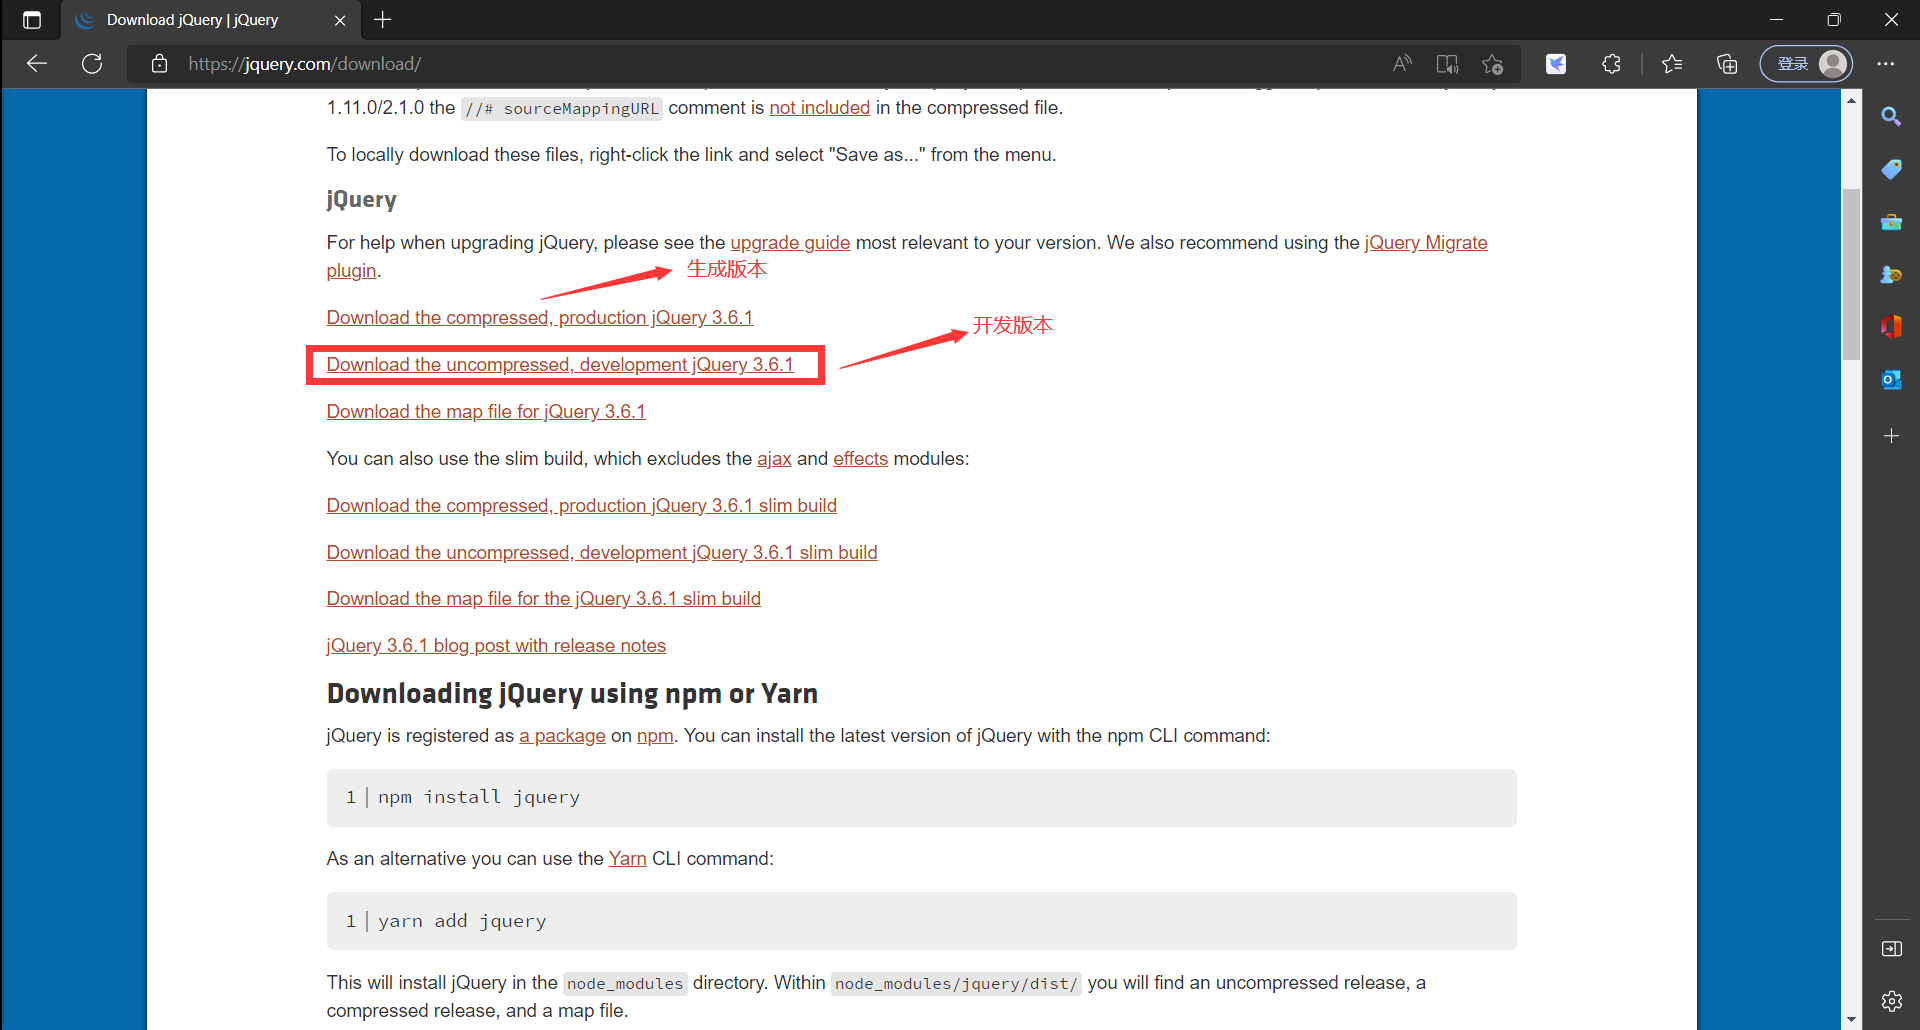Open read aloud from address bar

coord(1402,64)
